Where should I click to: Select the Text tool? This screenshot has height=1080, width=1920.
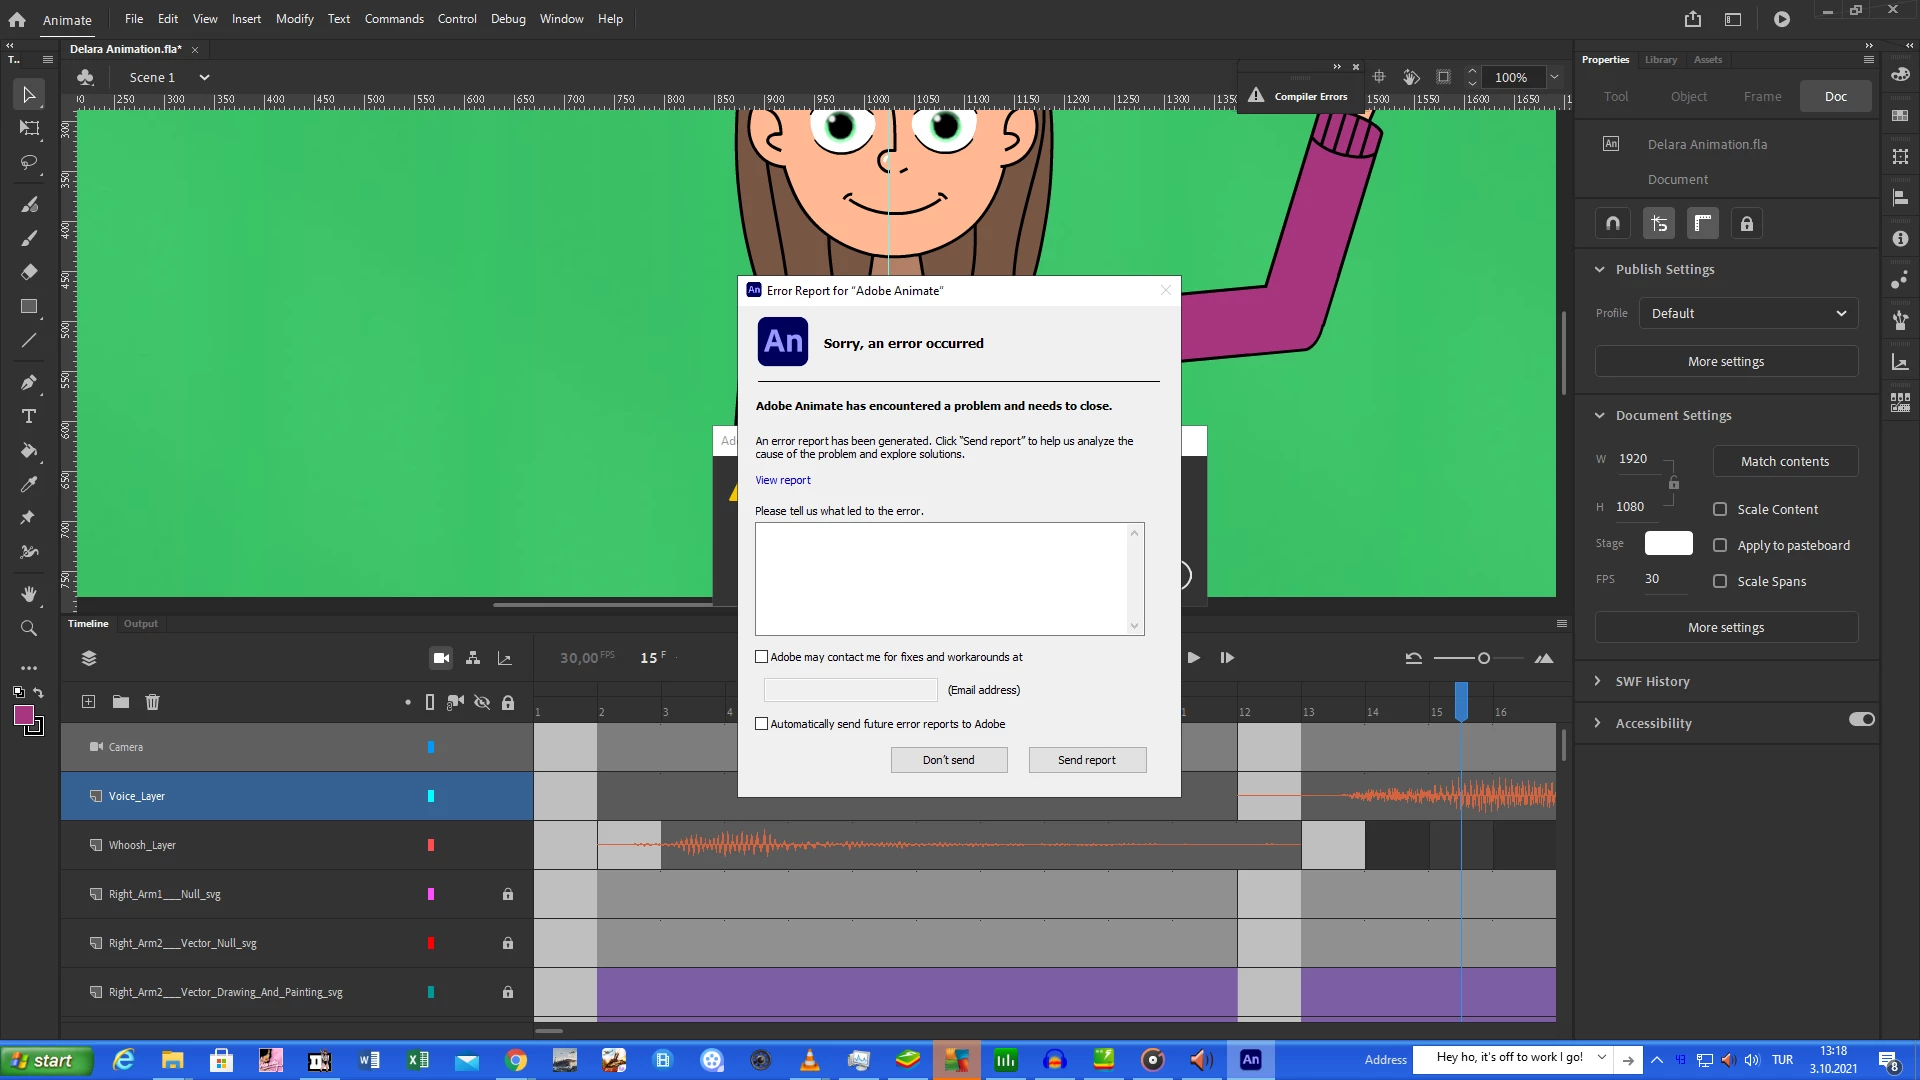(x=29, y=417)
